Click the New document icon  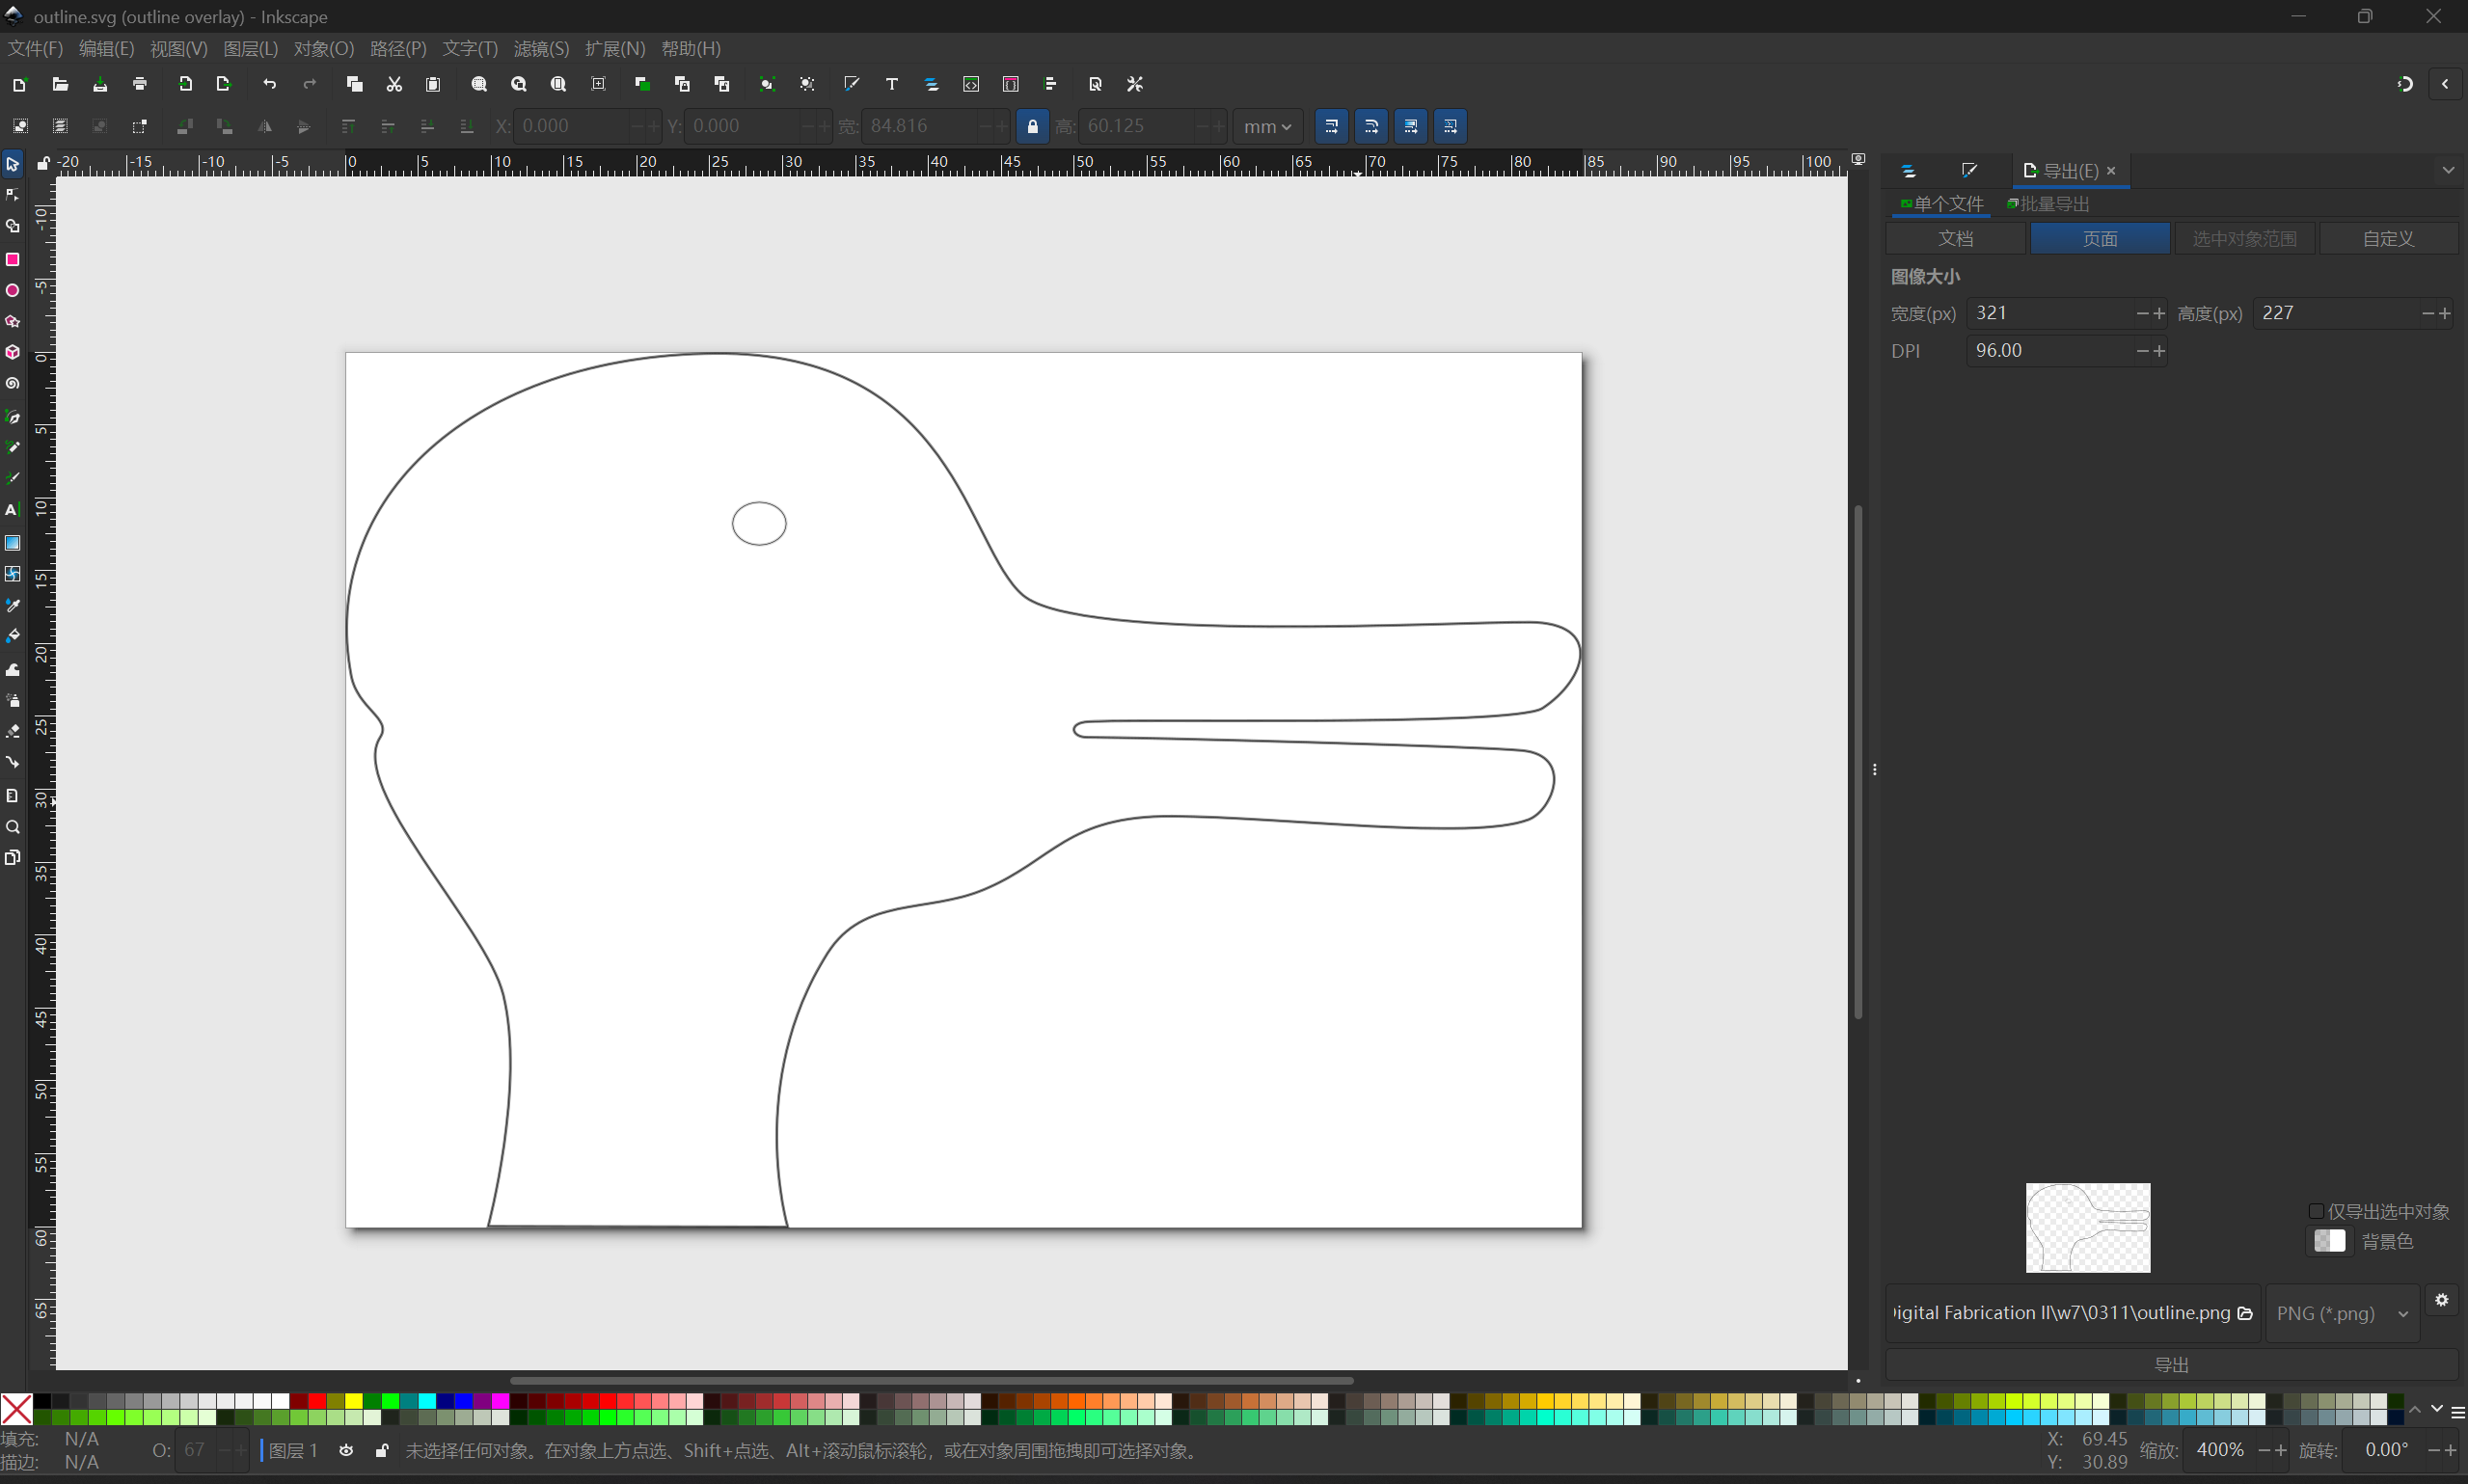(19, 84)
